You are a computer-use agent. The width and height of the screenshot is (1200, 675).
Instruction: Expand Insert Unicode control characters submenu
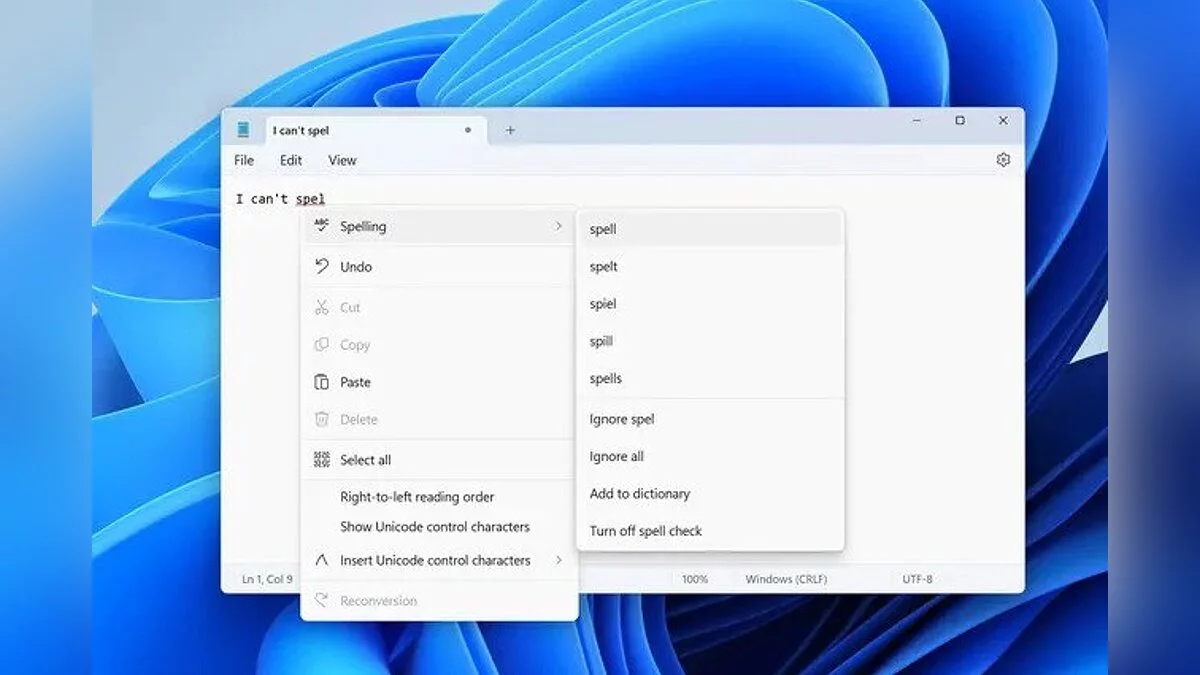pyautogui.click(x=559, y=560)
